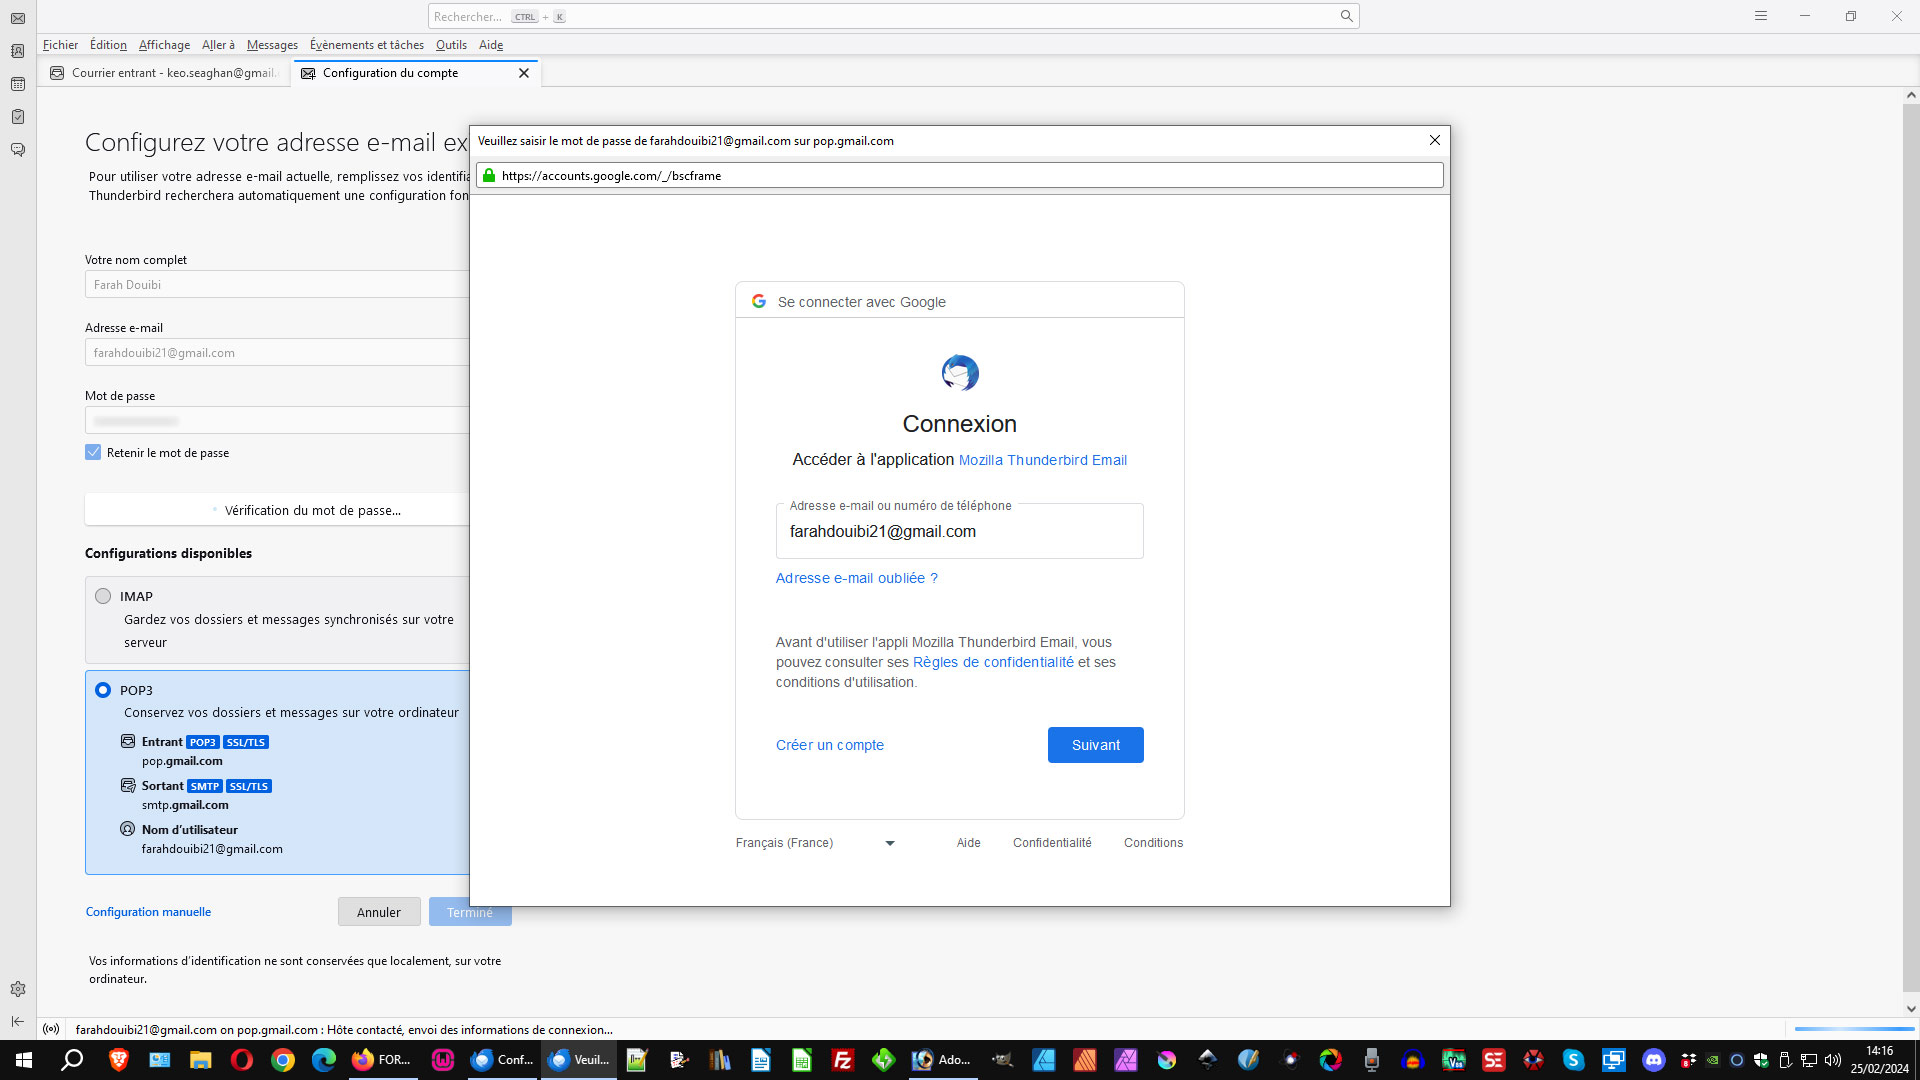Toggle Retenir le mot de passe checkbox
The width and height of the screenshot is (1920, 1080).
click(93, 452)
